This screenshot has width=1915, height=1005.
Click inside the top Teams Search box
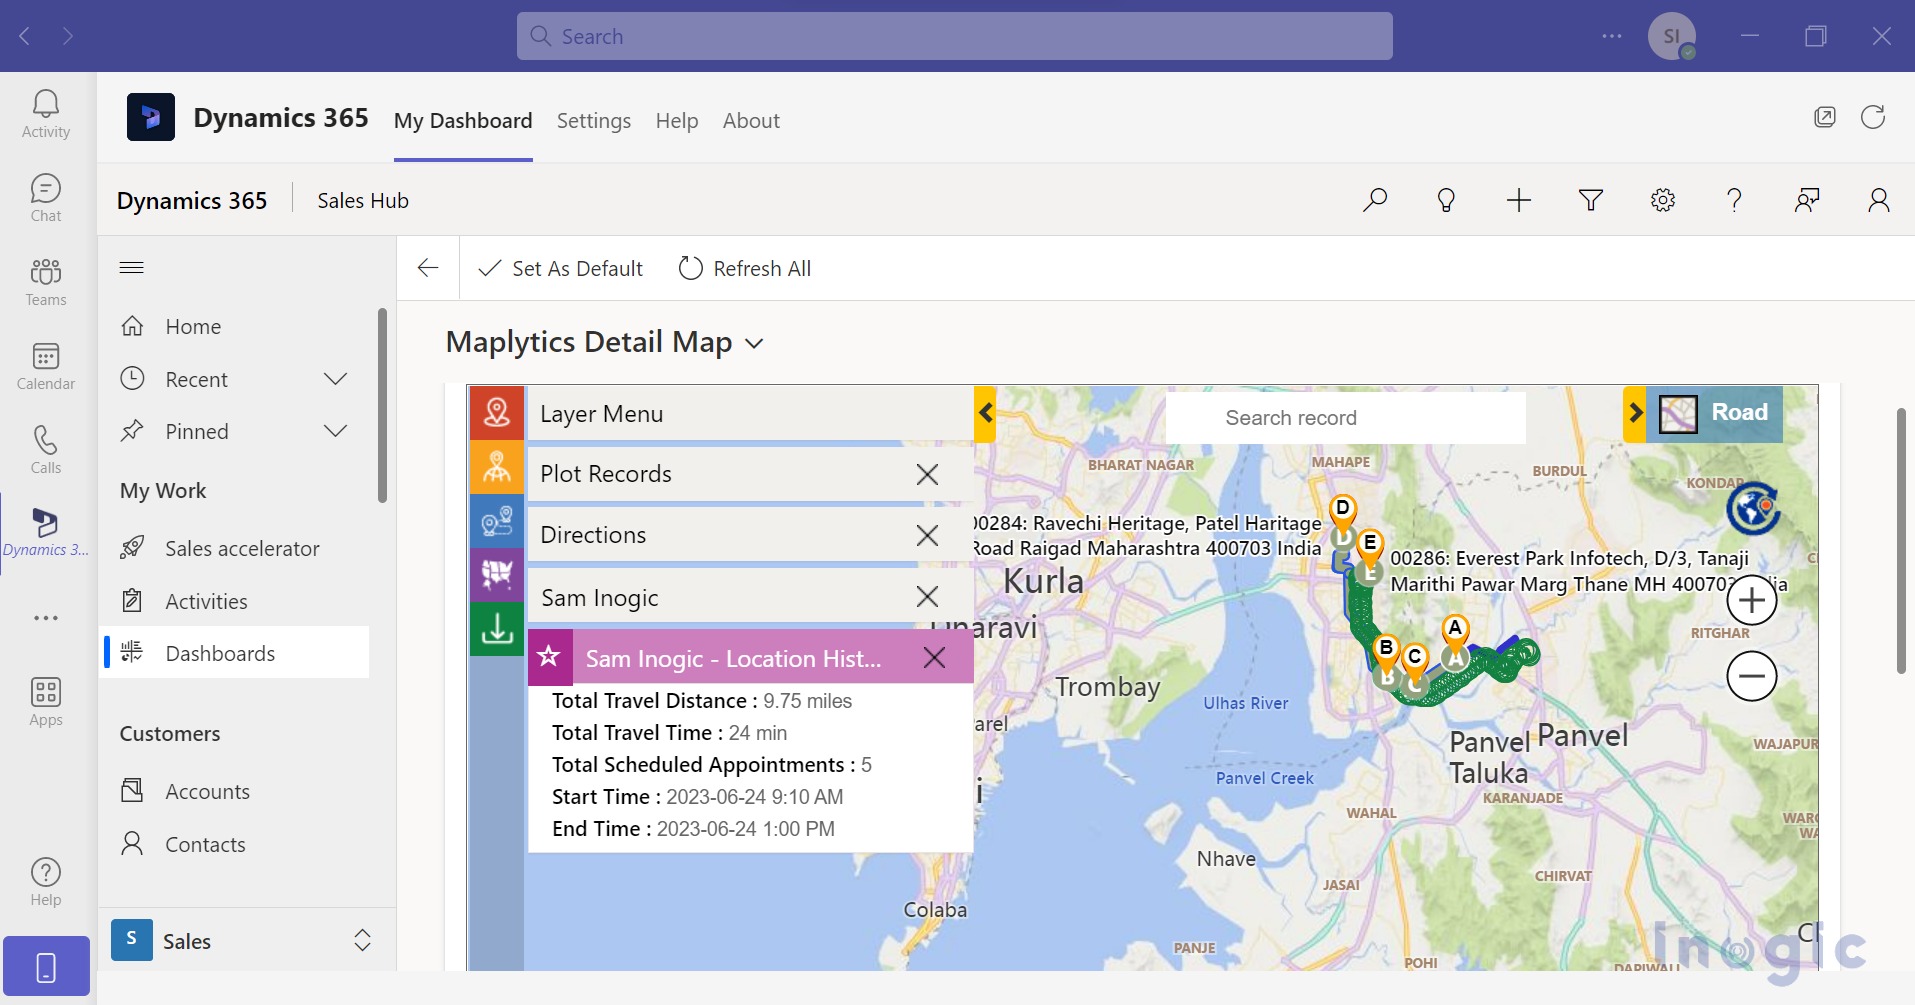coord(955,36)
